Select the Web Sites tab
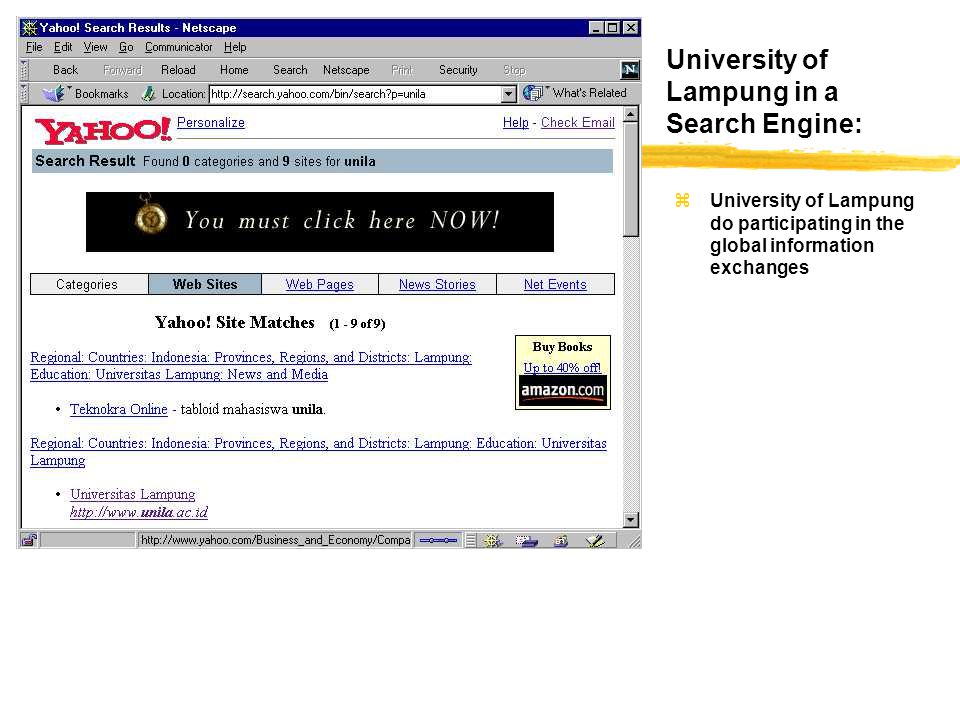This screenshot has width=960, height=720. 204,284
